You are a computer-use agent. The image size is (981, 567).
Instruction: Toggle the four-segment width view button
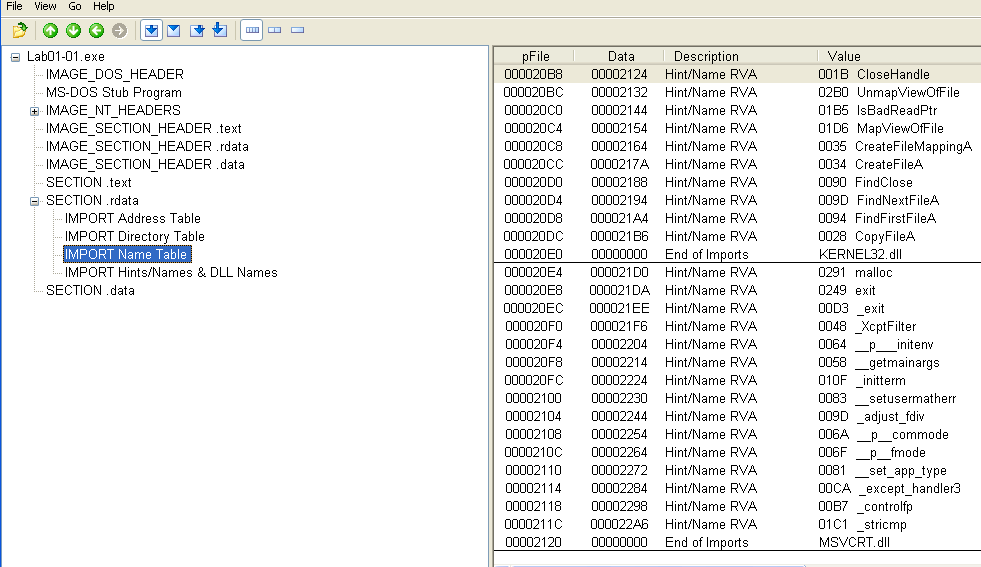252,30
